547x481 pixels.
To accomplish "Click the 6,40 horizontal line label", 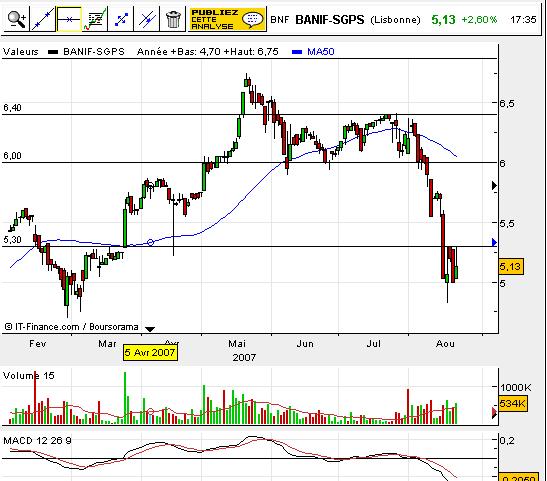I will tap(12, 107).
